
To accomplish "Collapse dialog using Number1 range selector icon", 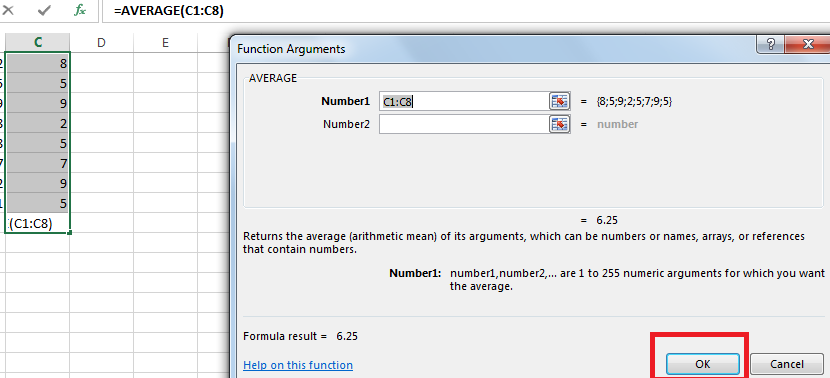I will pyautogui.click(x=559, y=102).
